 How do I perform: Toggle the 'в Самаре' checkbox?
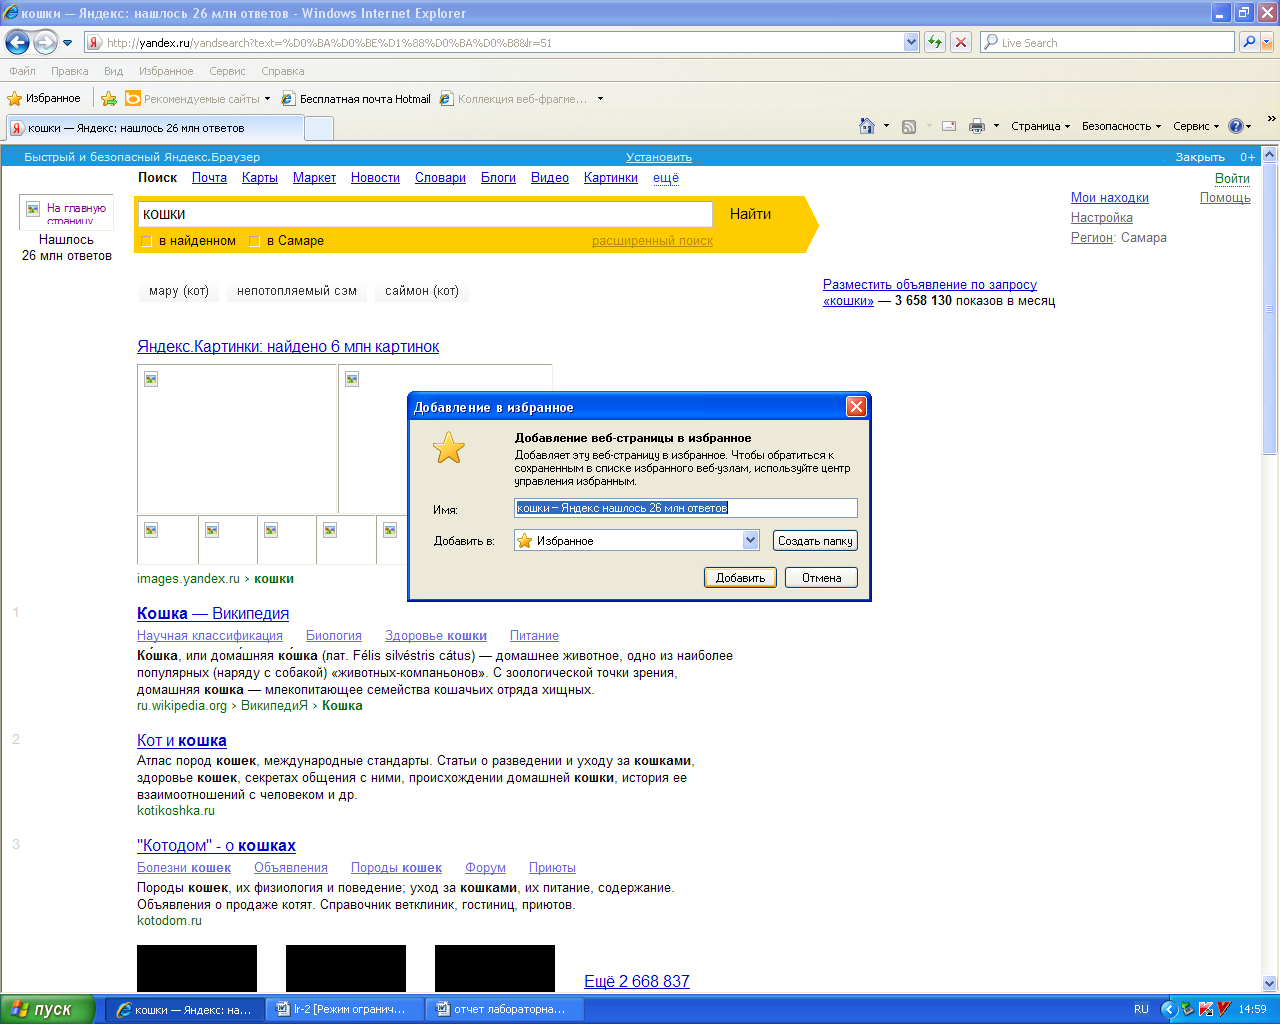pyautogui.click(x=254, y=241)
